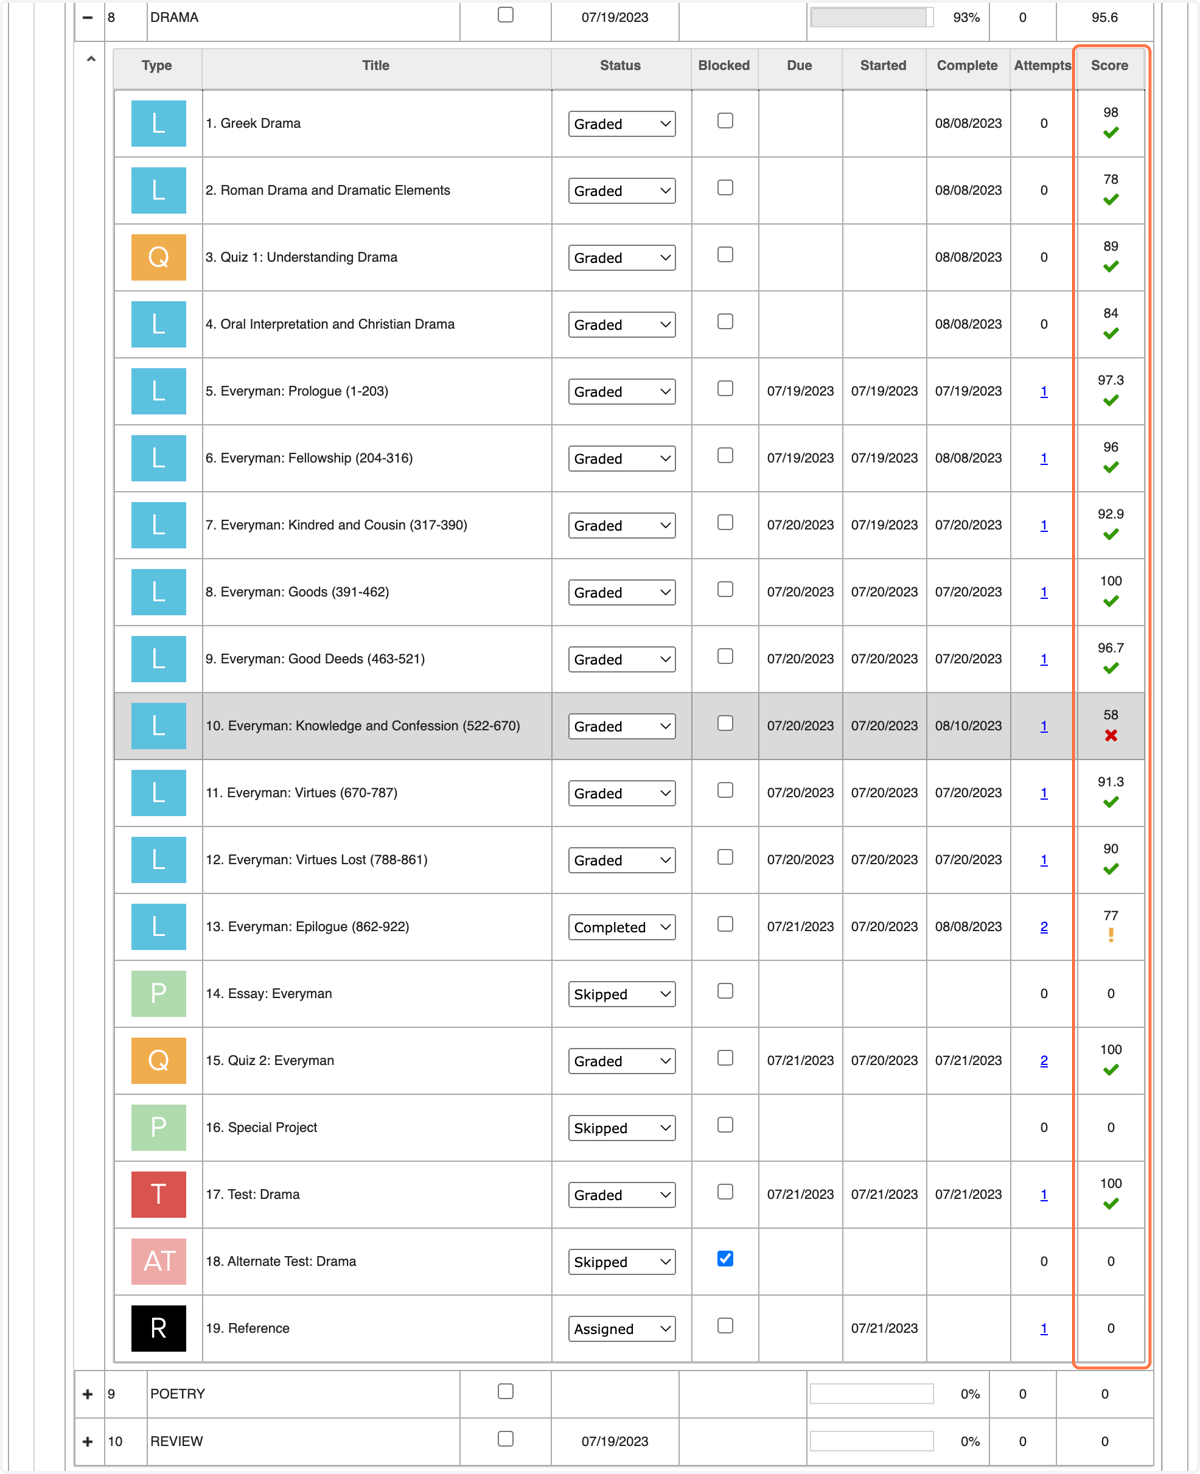
Task: Expand the REVIEW unit with the plus button
Action: (88, 1442)
